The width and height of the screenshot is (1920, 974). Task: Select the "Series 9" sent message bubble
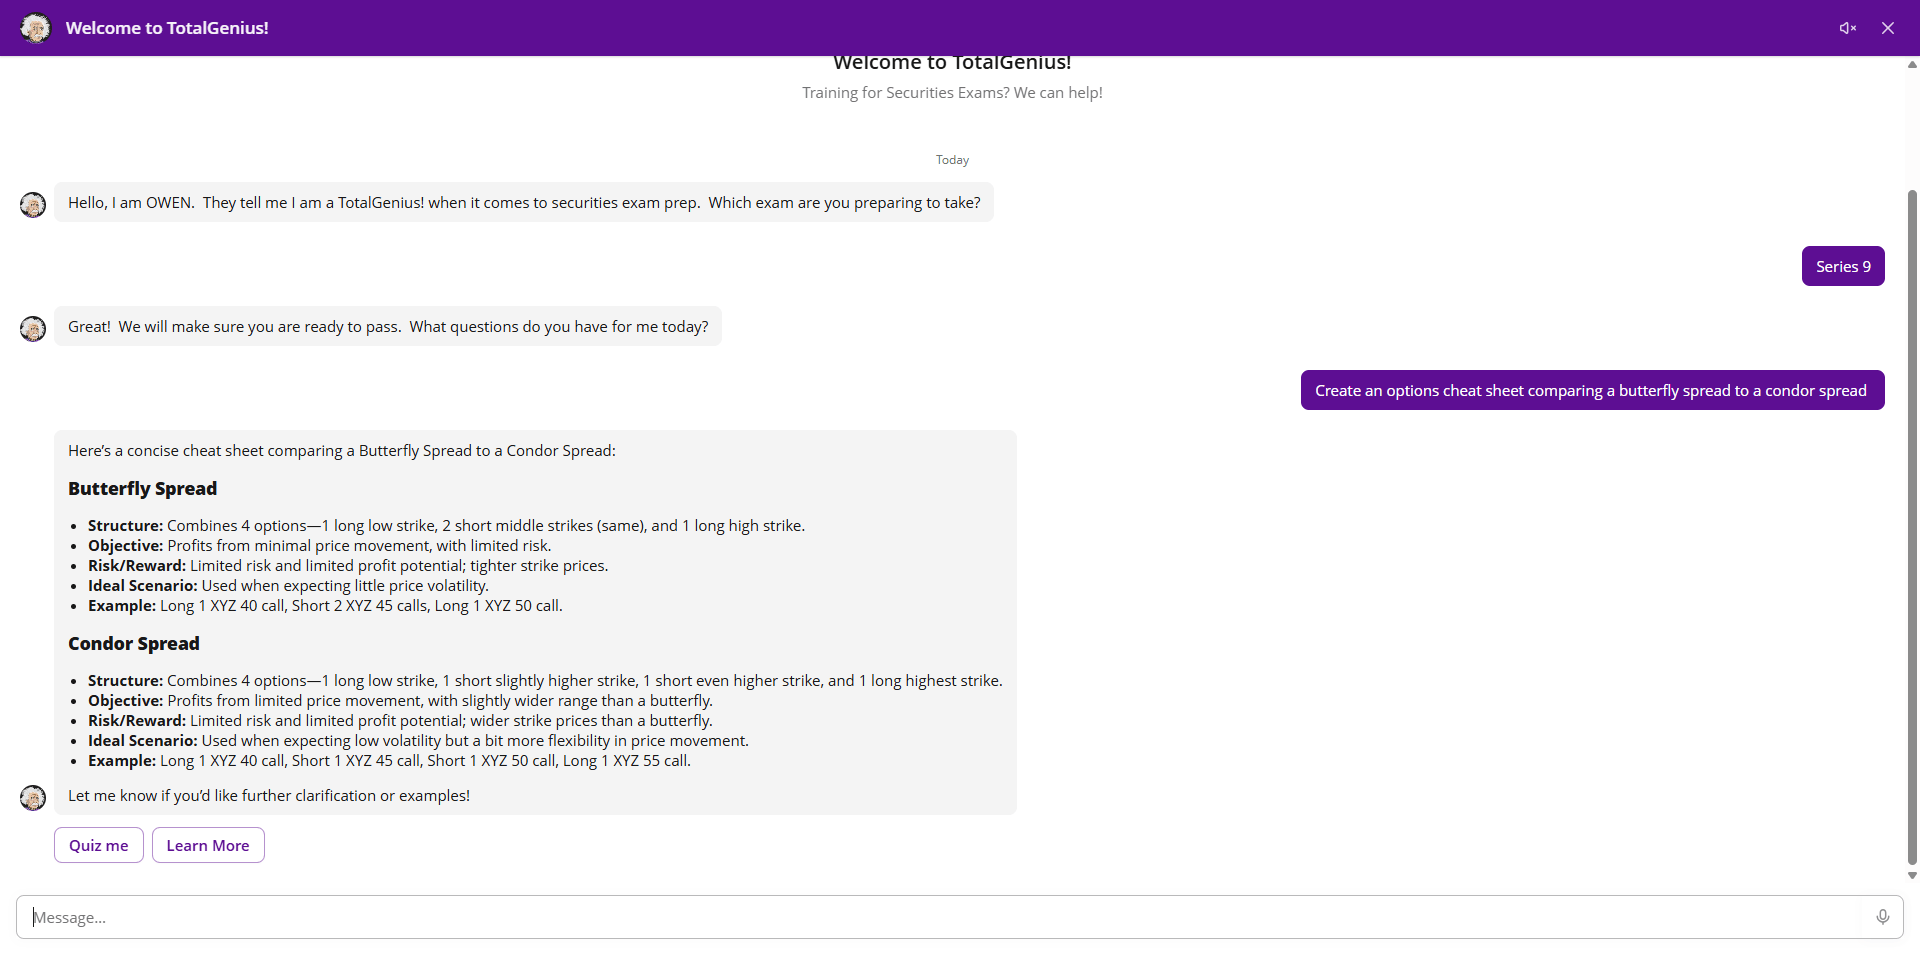click(1842, 266)
